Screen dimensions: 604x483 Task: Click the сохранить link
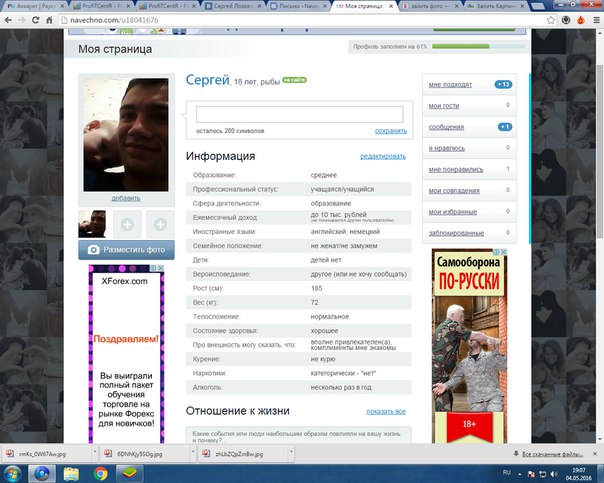(391, 131)
